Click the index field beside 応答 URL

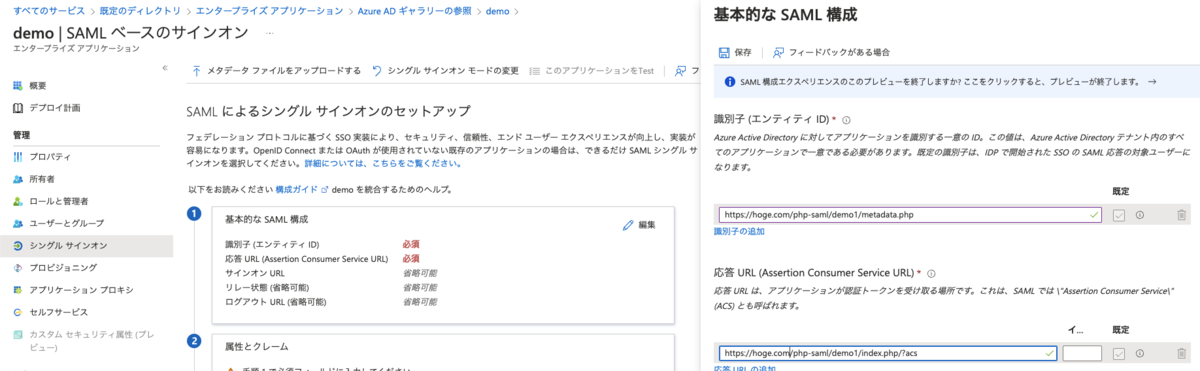coord(1082,353)
